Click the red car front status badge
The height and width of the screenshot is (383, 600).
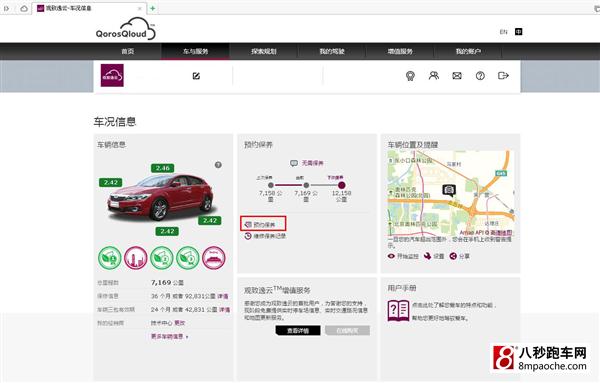tap(214, 258)
